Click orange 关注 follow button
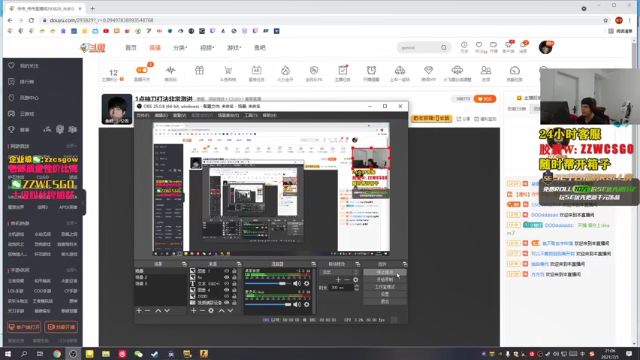 tap(484, 99)
